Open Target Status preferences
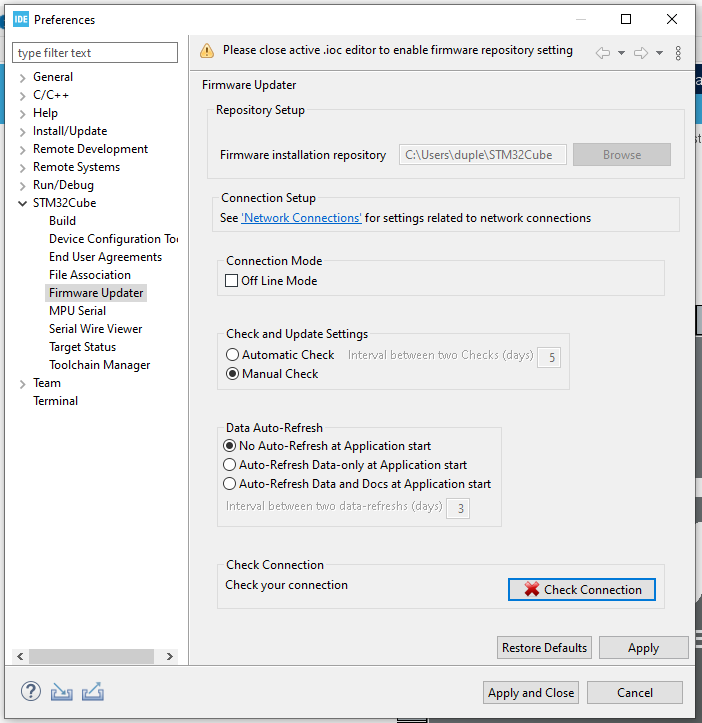 pos(83,347)
